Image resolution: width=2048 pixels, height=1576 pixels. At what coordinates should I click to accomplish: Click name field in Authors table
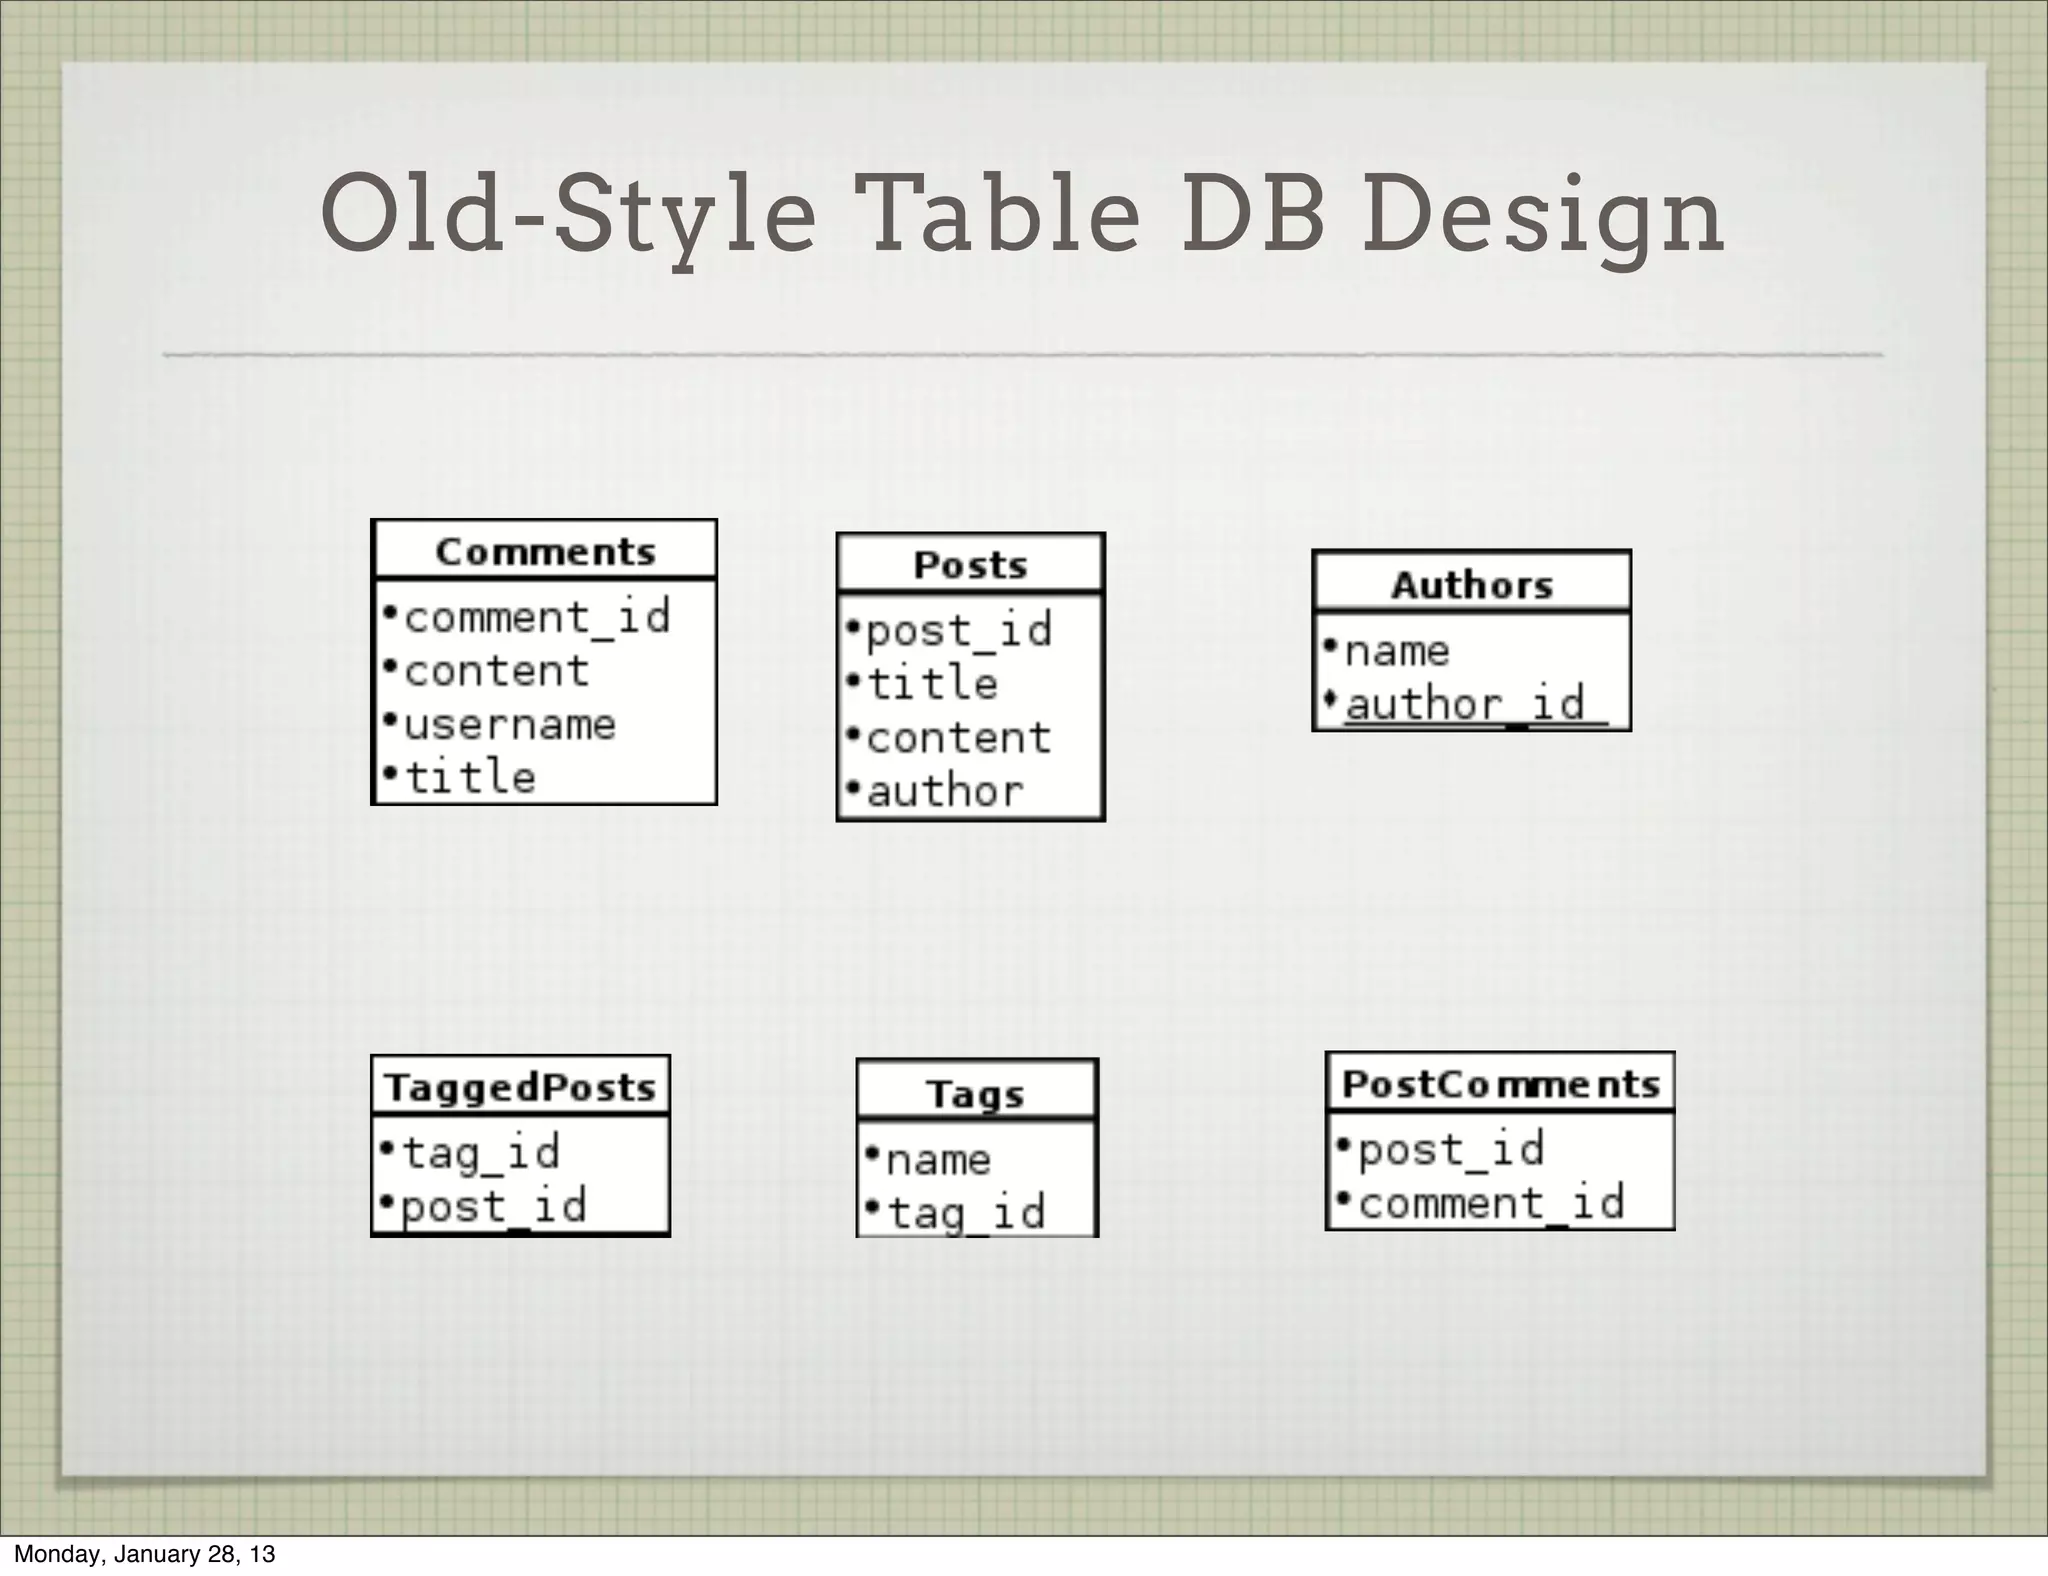click(1396, 652)
